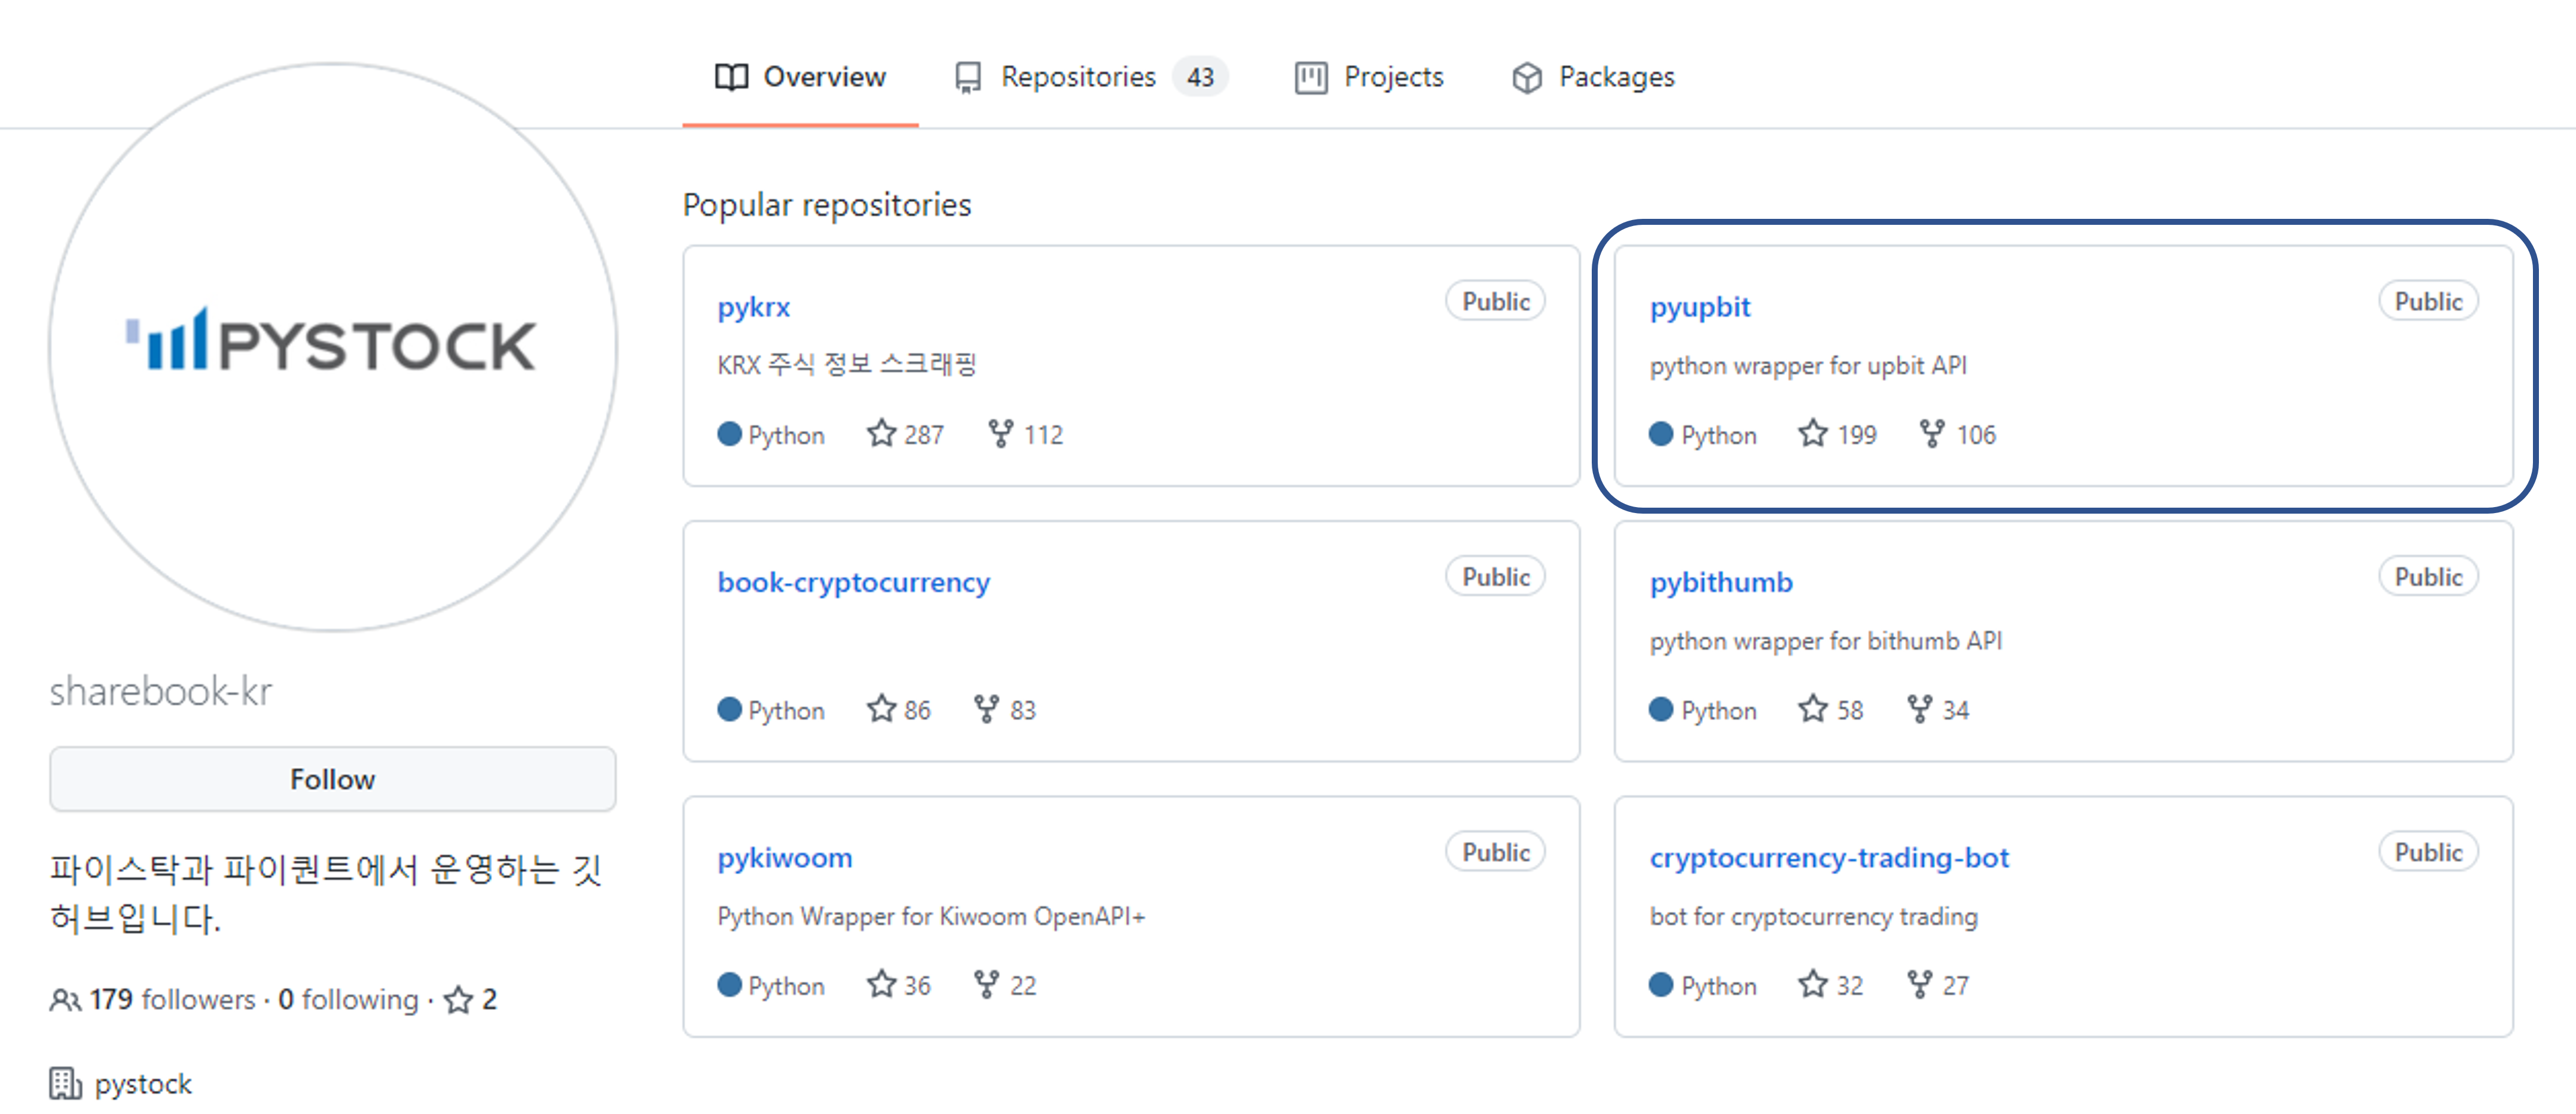Click the Packages cube icon
The width and height of the screenshot is (2576, 1114).
(x=1526, y=77)
